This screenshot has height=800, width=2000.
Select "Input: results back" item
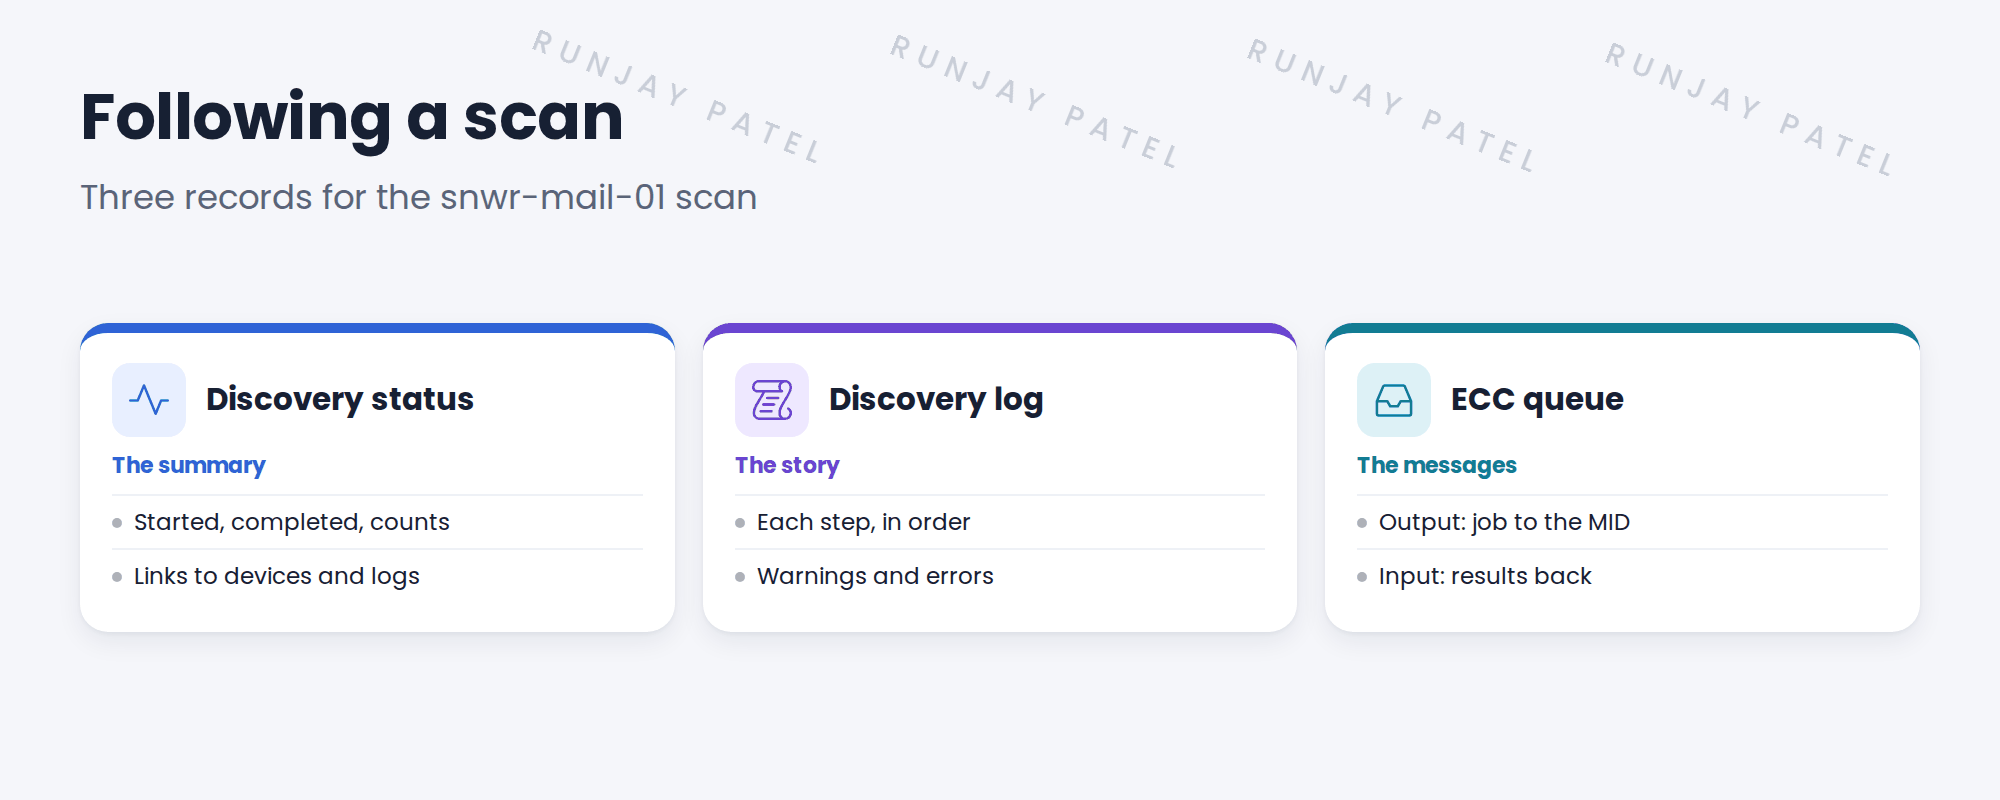pyautogui.click(x=1622, y=576)
